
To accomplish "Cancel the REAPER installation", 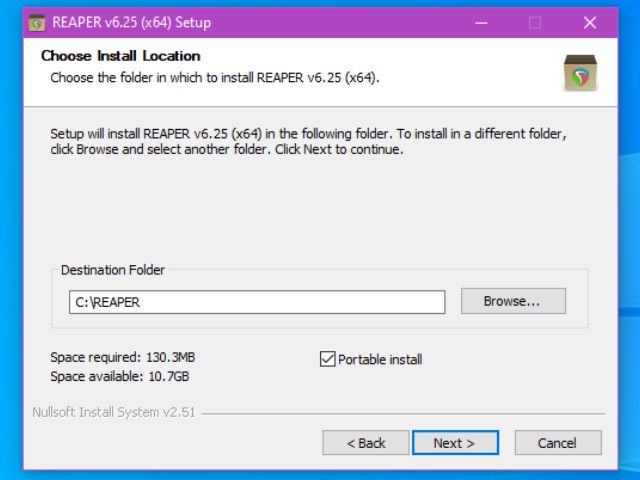I will tap(558, 443).
